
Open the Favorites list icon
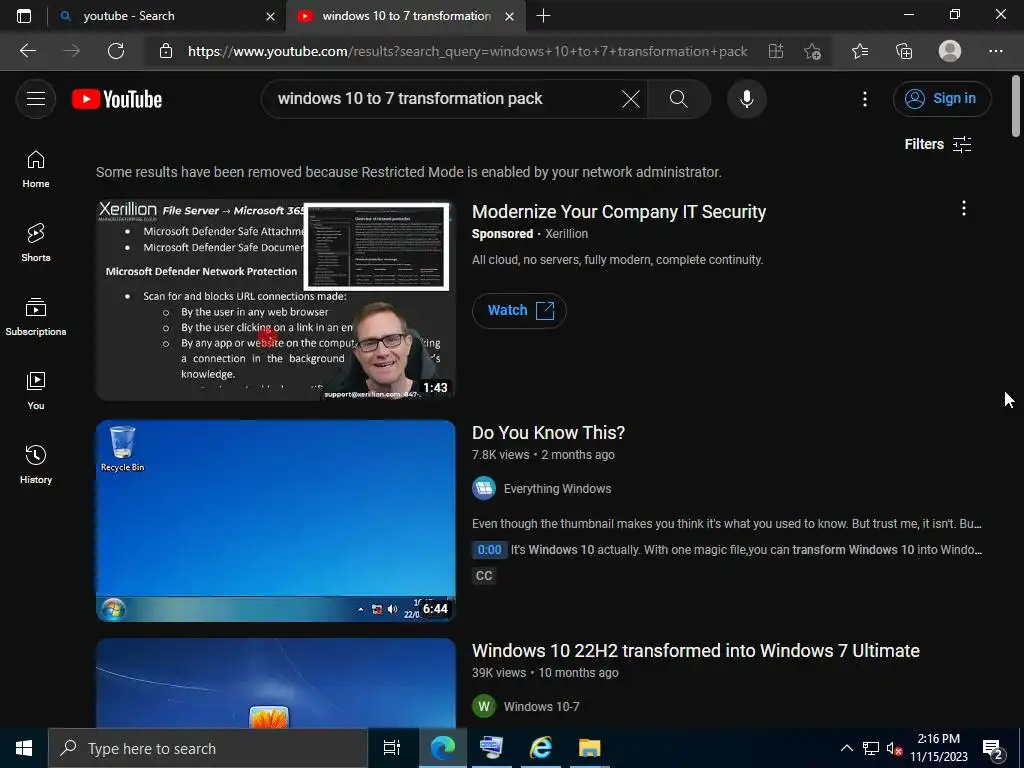[x=860, y=51]
